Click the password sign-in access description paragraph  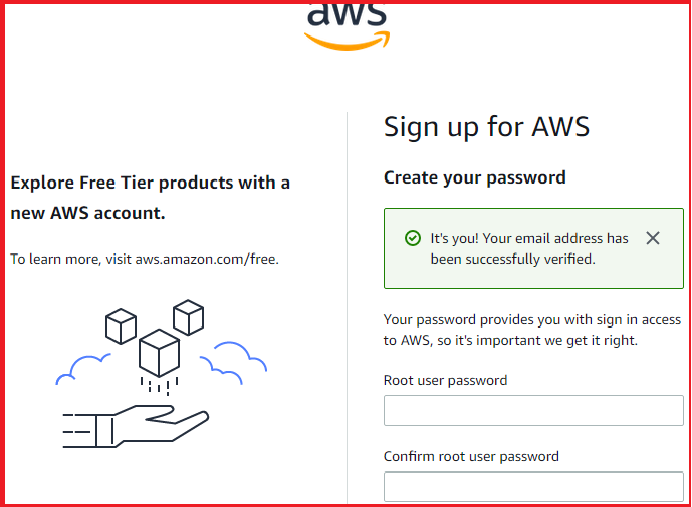point(532,330)
